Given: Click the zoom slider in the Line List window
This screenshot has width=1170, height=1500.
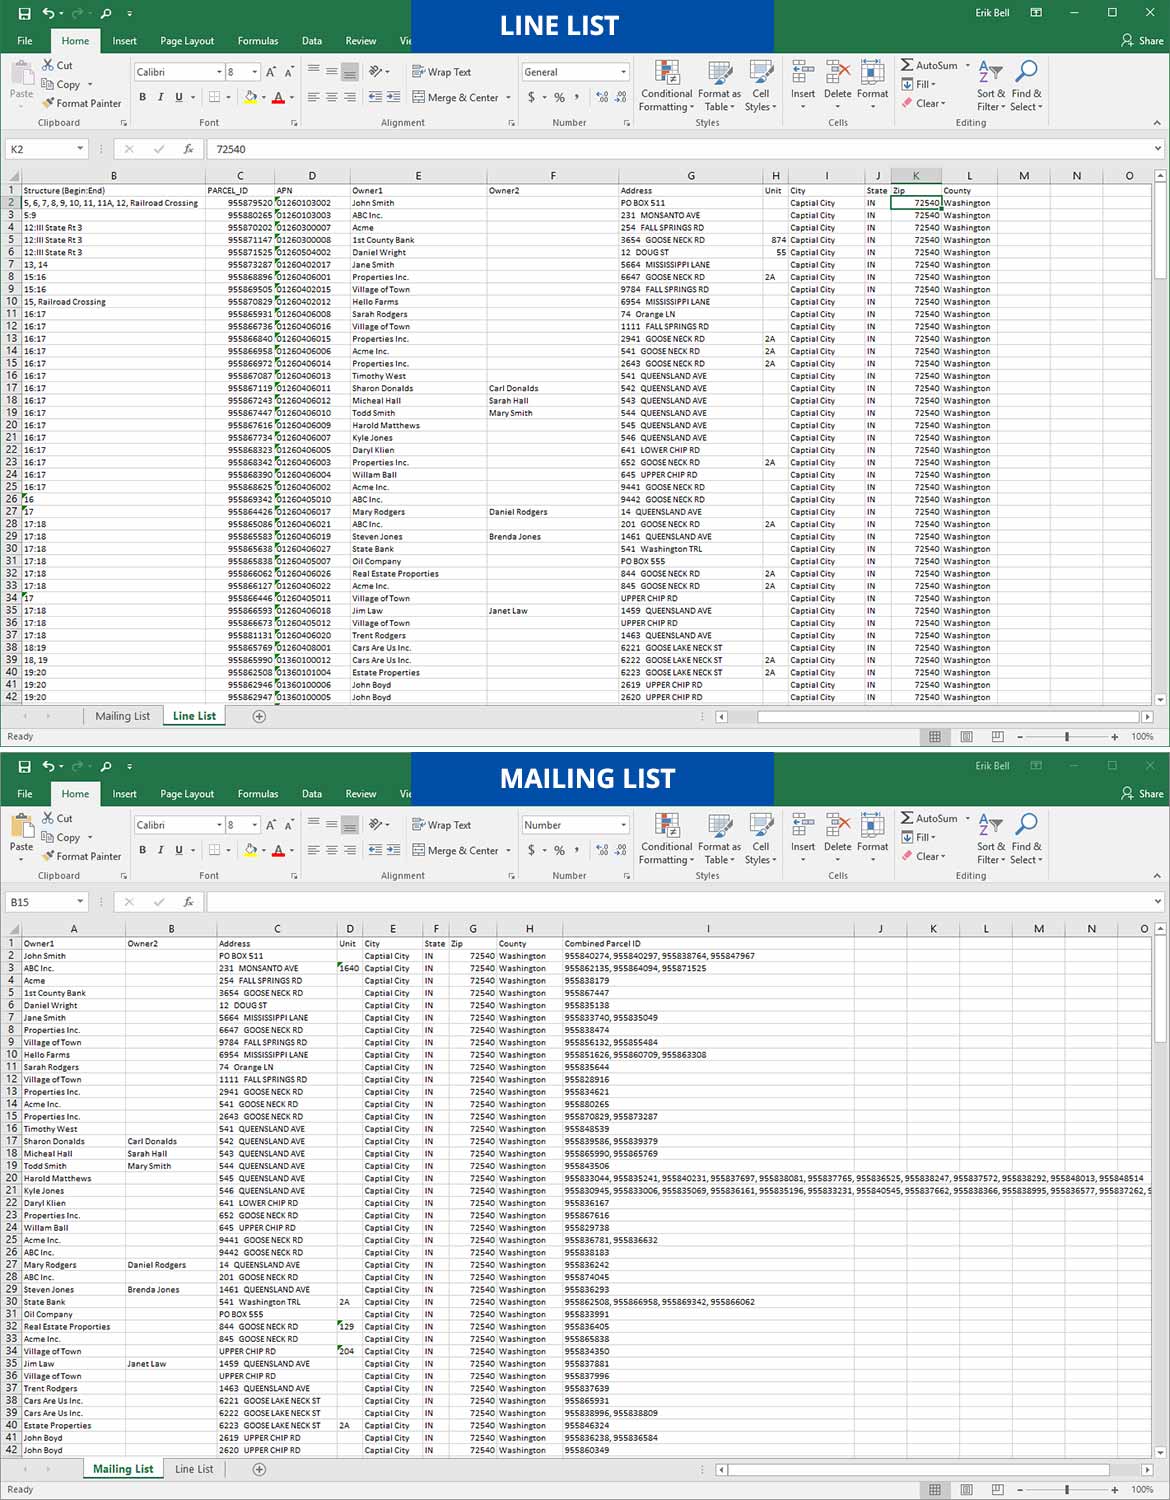Looking at the screenshot, I should pyautogui.click(x=1067, y=737).
